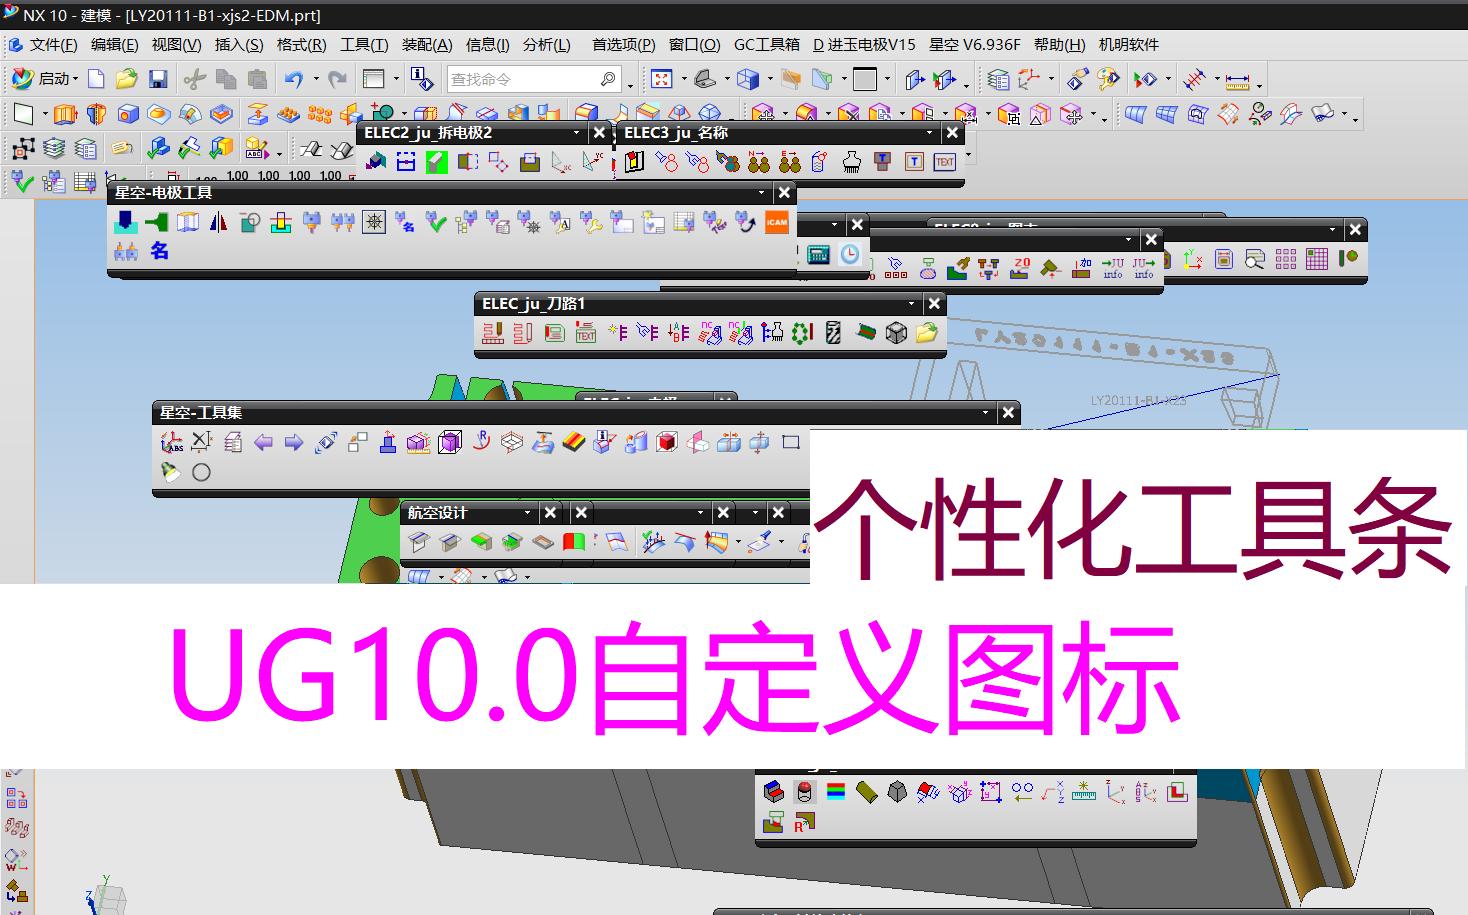
Task: Click the ABS coordinate icon in 星空-工具集
Action: 171,442
